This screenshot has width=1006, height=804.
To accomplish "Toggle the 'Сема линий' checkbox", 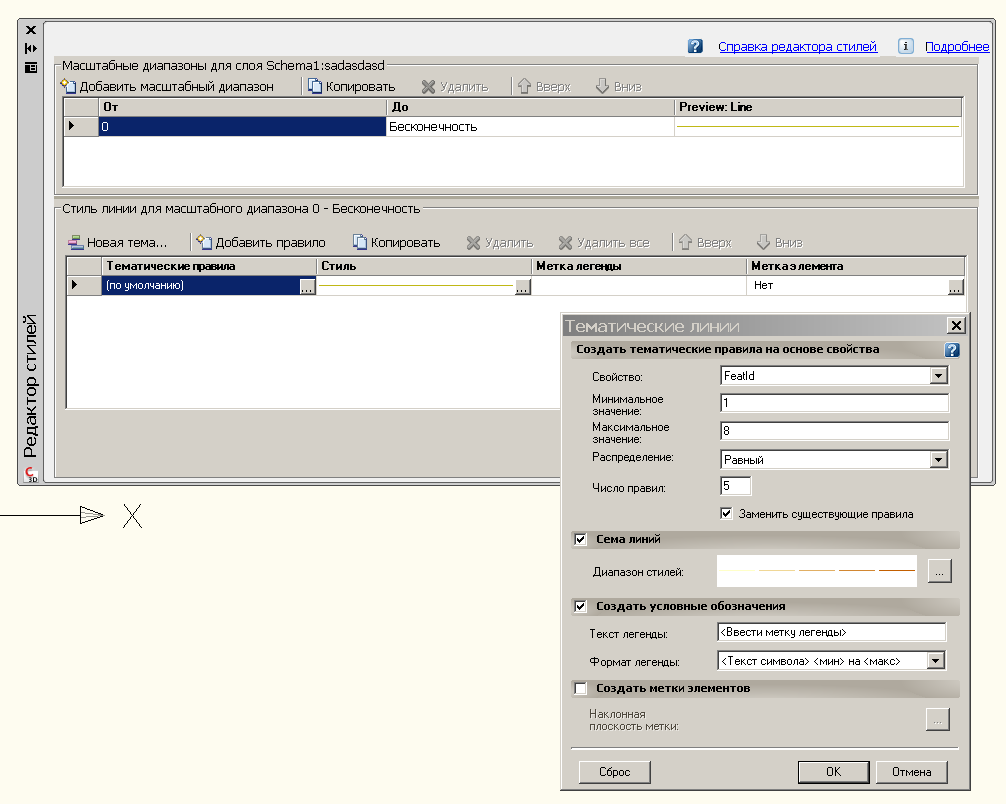I will pos(580,540).
